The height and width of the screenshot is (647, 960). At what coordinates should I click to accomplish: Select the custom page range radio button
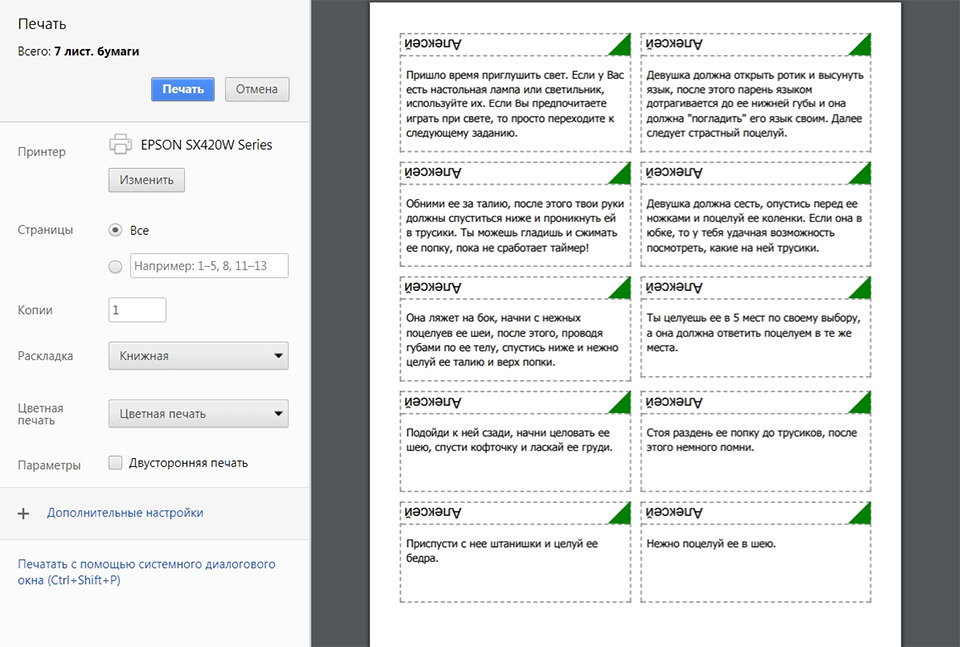pyautogui.click(x=115, y=266)
